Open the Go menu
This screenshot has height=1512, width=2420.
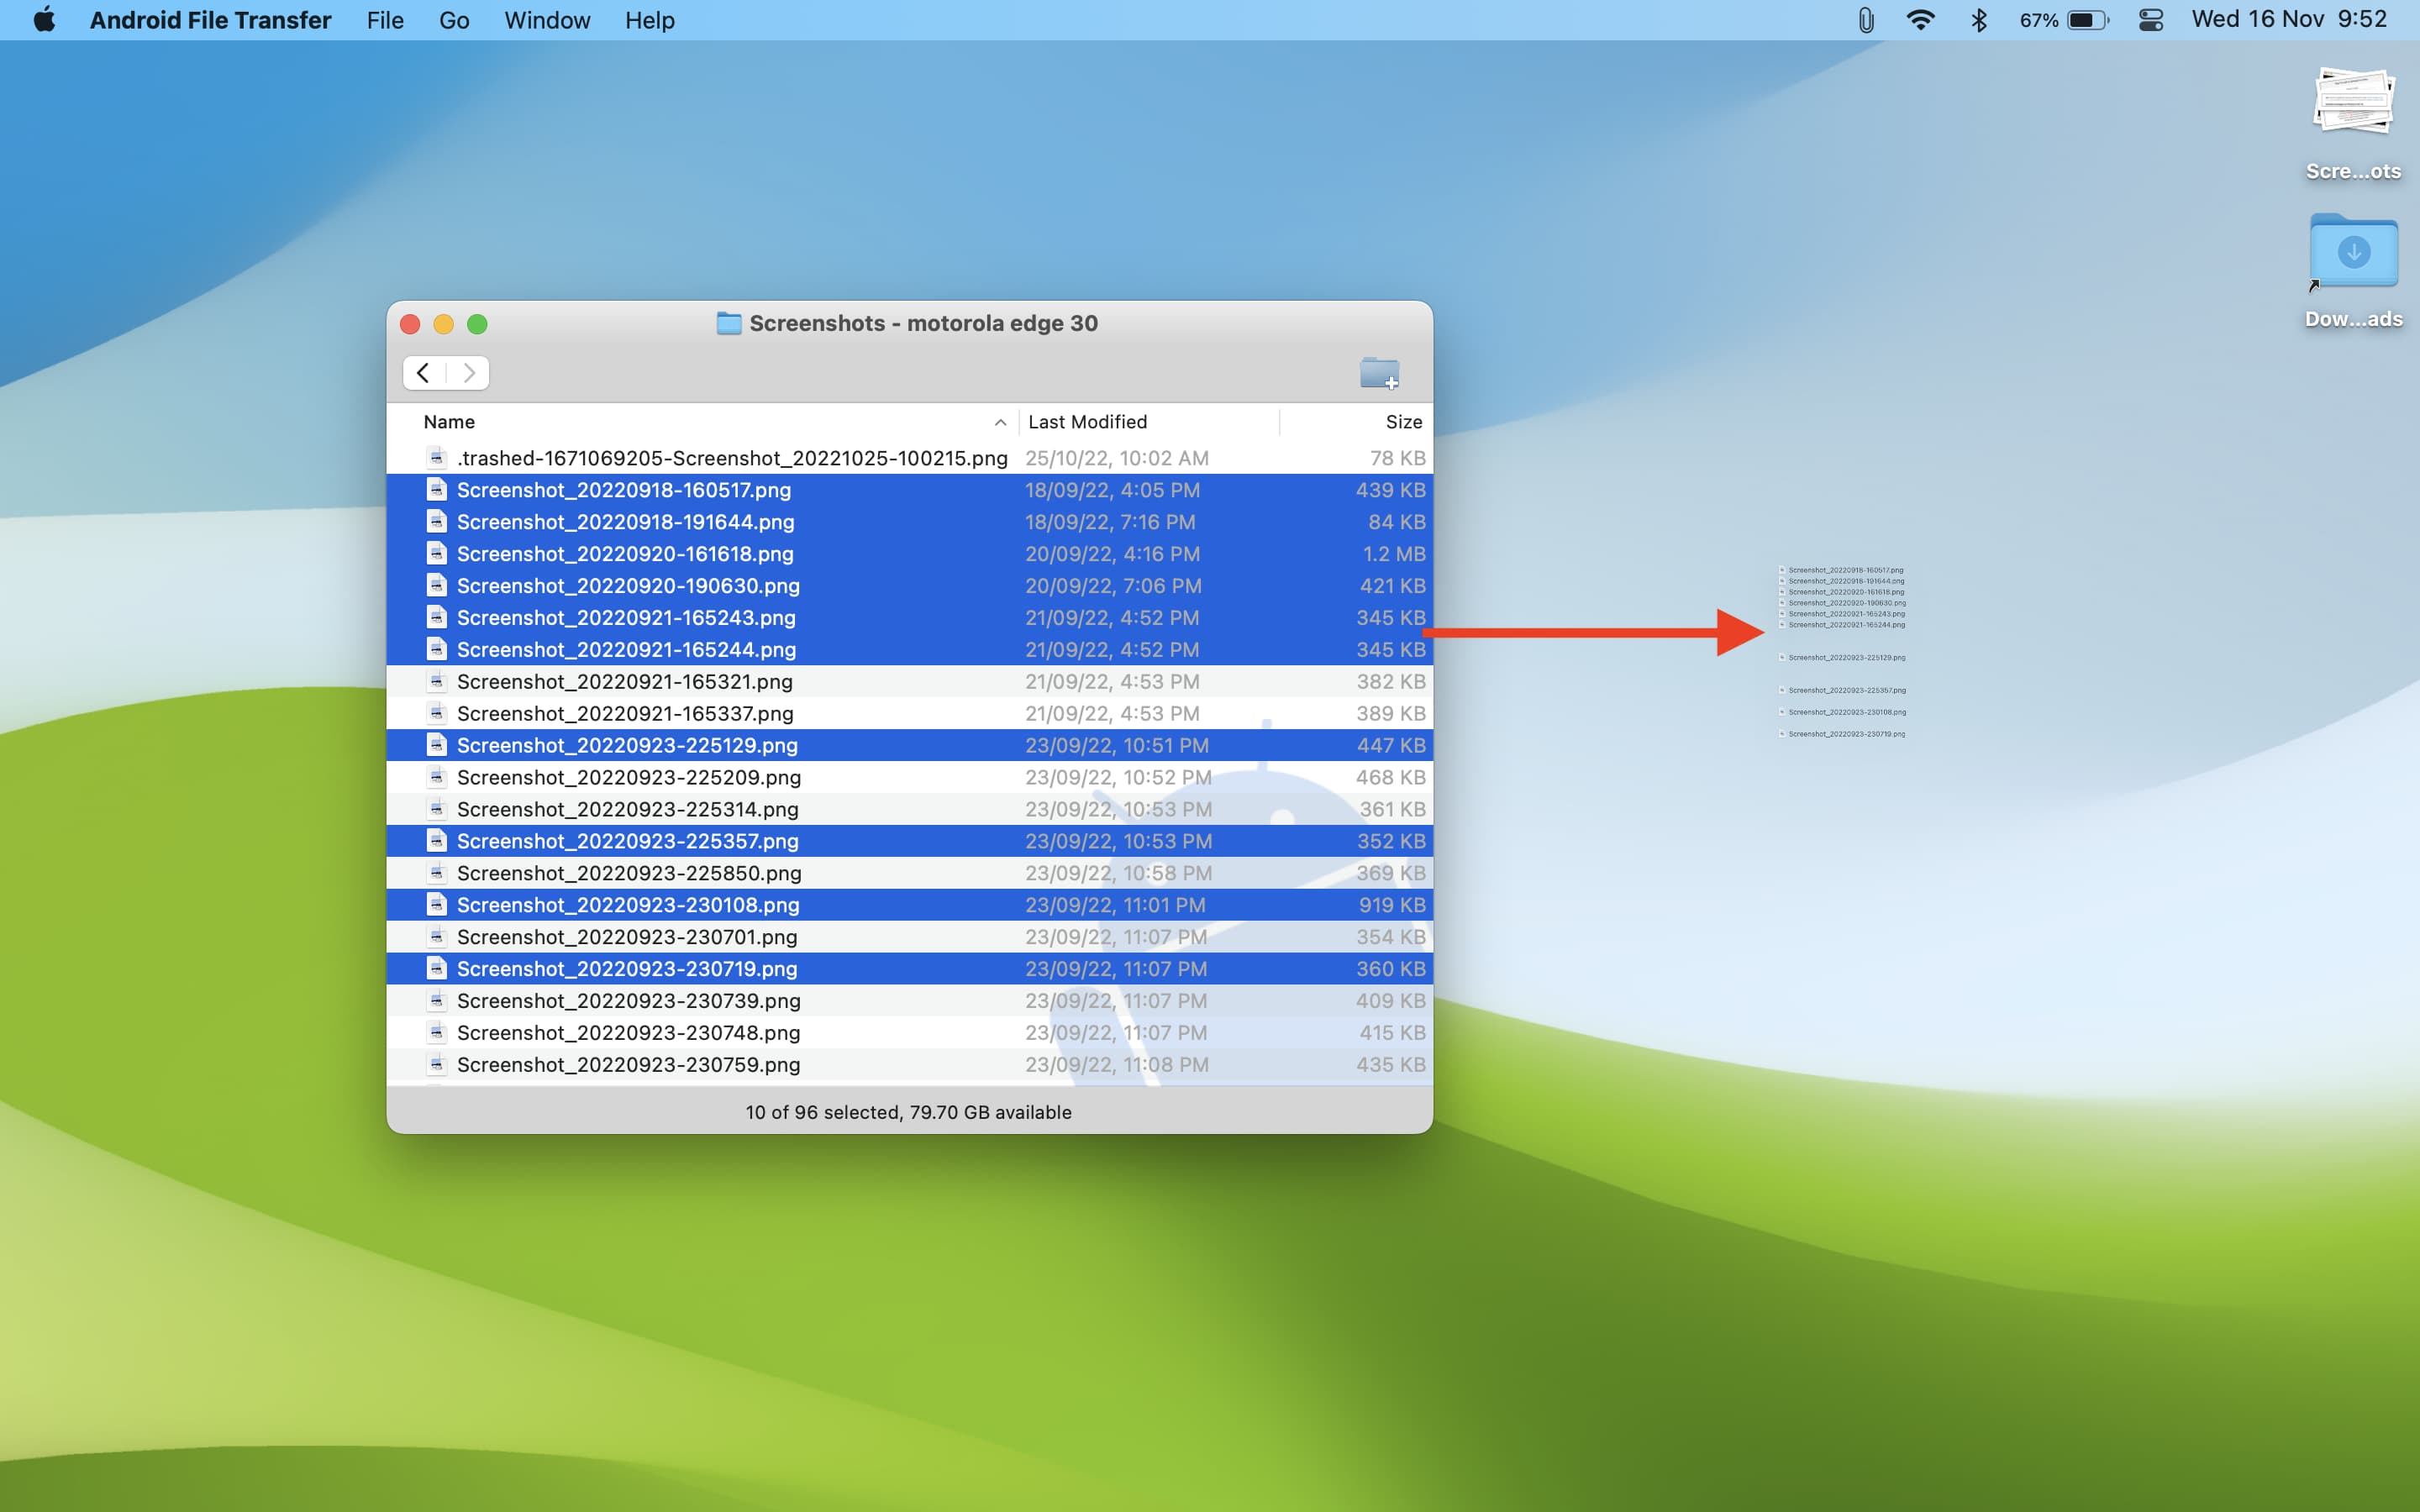coord(453,20)
